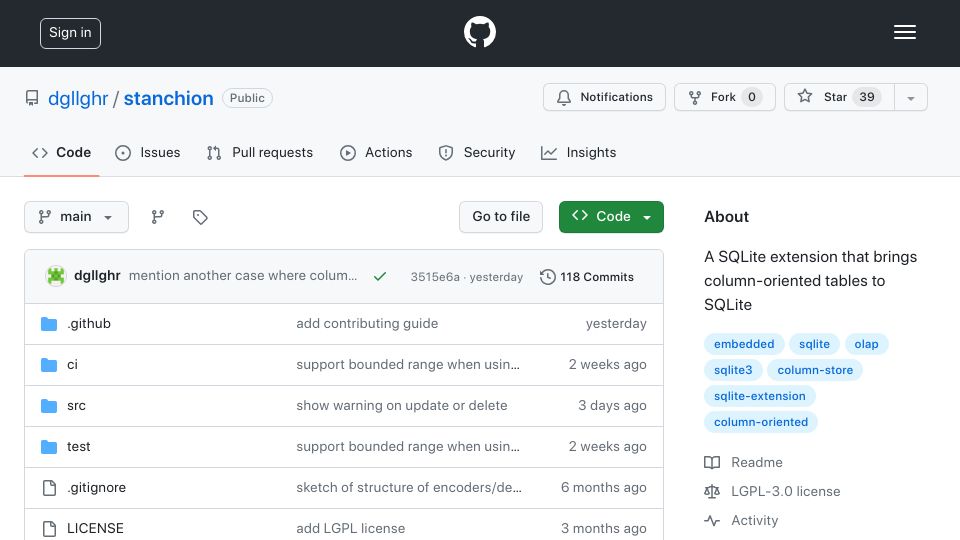Viewport: 960px width, 540px height.
Task: Click the pulse icon beside Activity
Action: [x=712, y=520]
